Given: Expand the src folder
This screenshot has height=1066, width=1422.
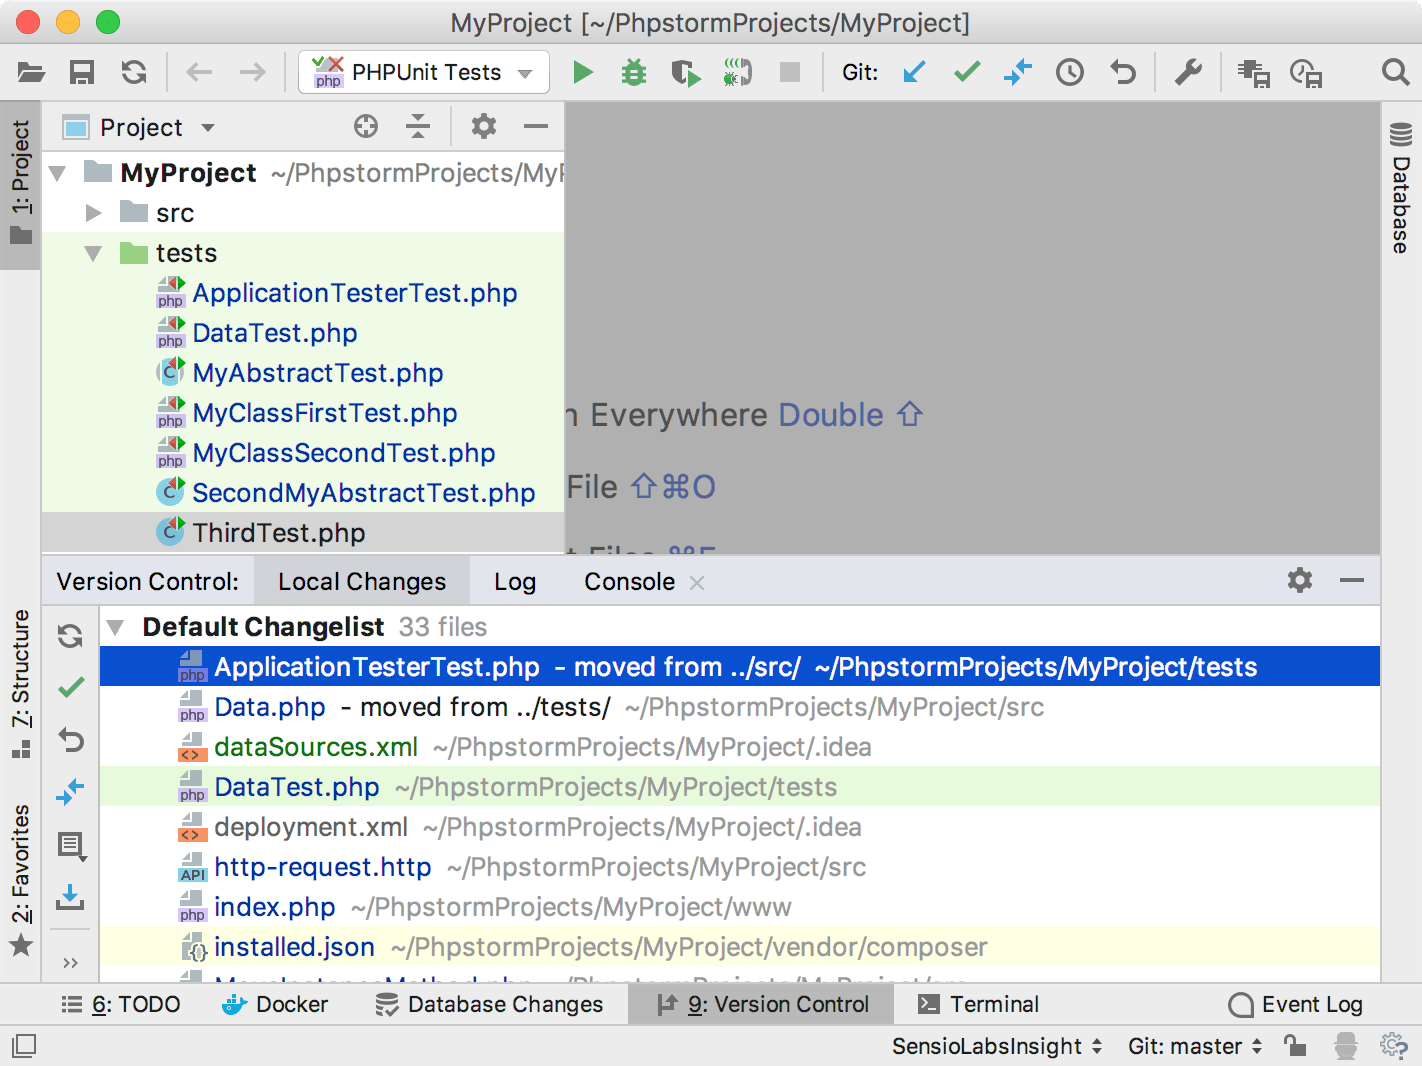Looking at the screenshot, I should (x=94, y=213).
